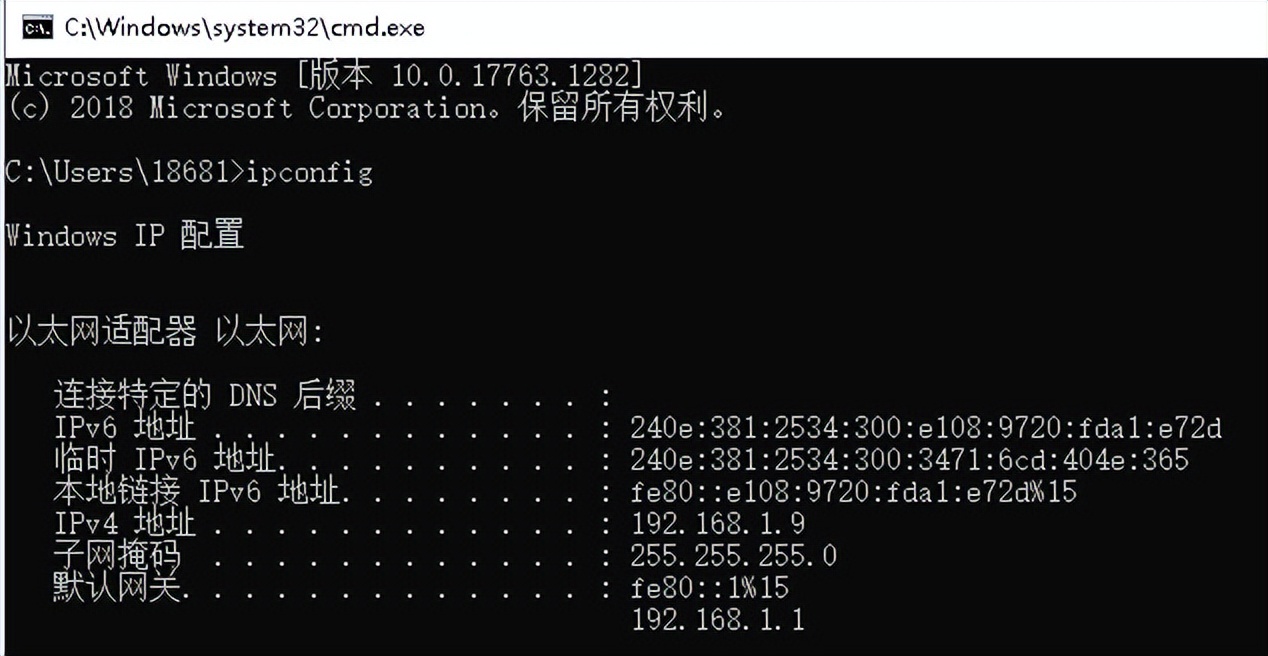1268x656 pixels.
Task: Click the "子网掩码" label
Action: coord(117,556)
